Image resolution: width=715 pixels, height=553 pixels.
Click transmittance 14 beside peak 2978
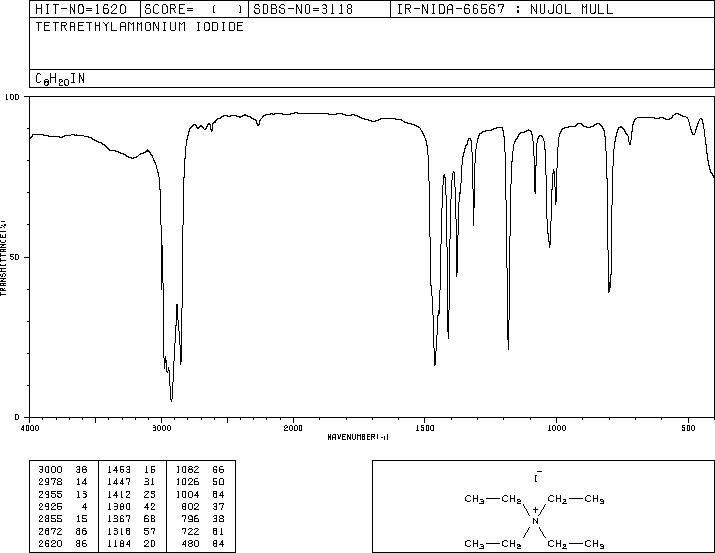point(81,482)
